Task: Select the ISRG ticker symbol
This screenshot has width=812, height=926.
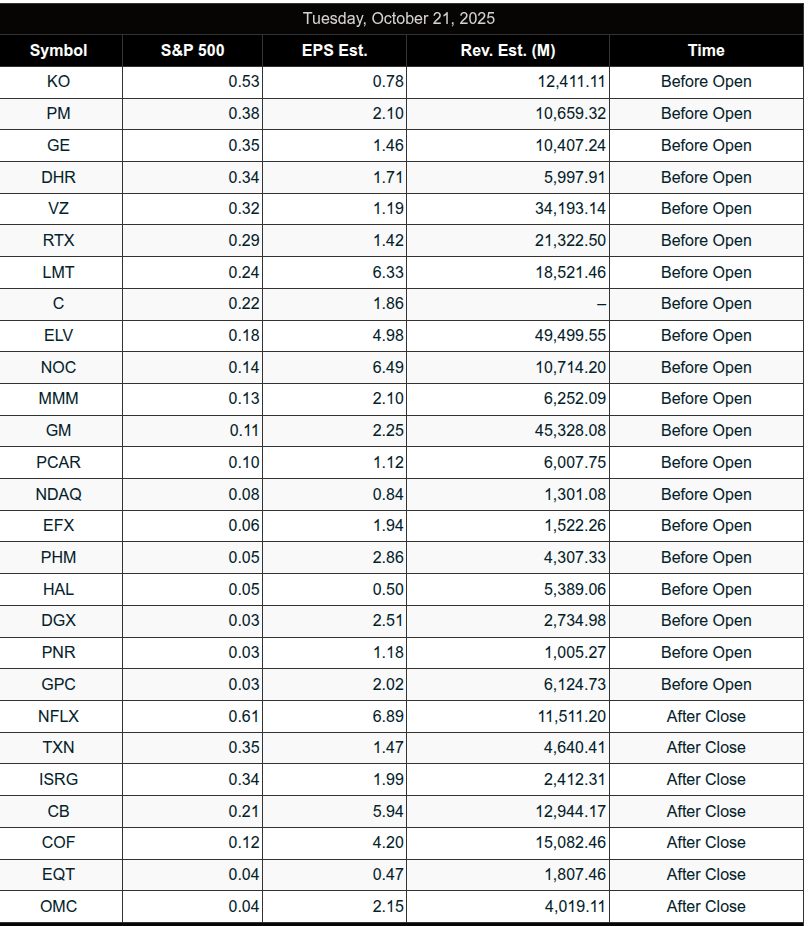Action: (59, 779)
